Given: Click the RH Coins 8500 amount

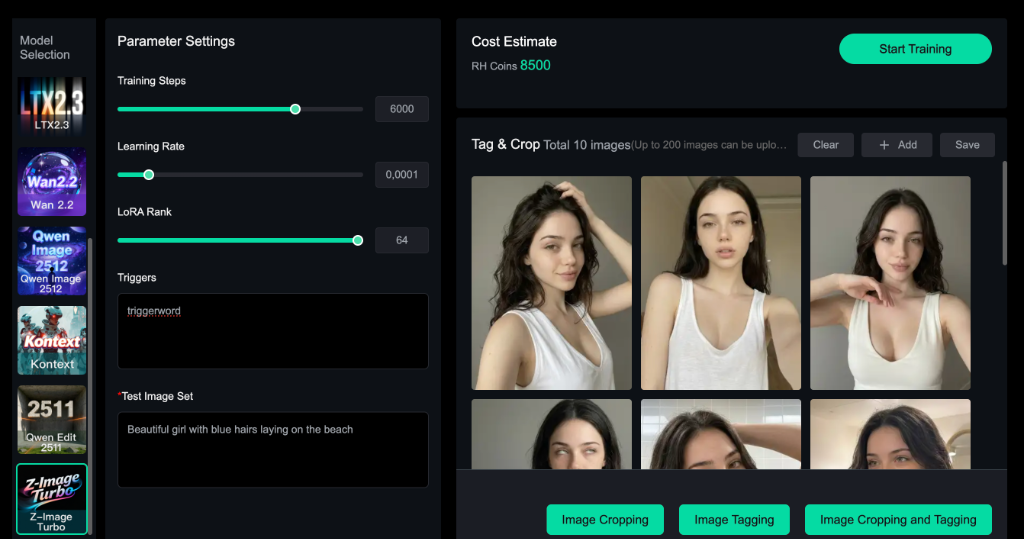Looking at the screenshot, I should click(535, 65).
